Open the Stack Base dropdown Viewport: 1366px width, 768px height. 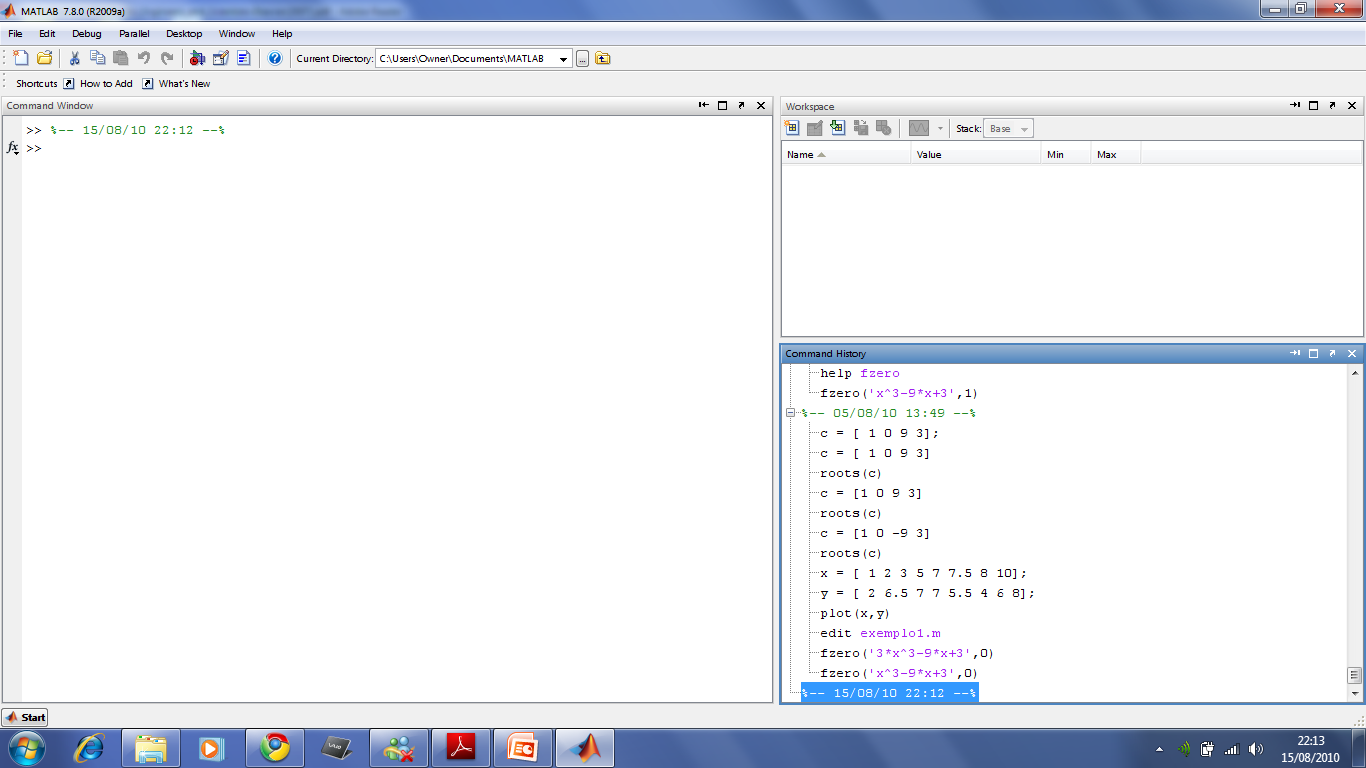(x=1008, y=129)
